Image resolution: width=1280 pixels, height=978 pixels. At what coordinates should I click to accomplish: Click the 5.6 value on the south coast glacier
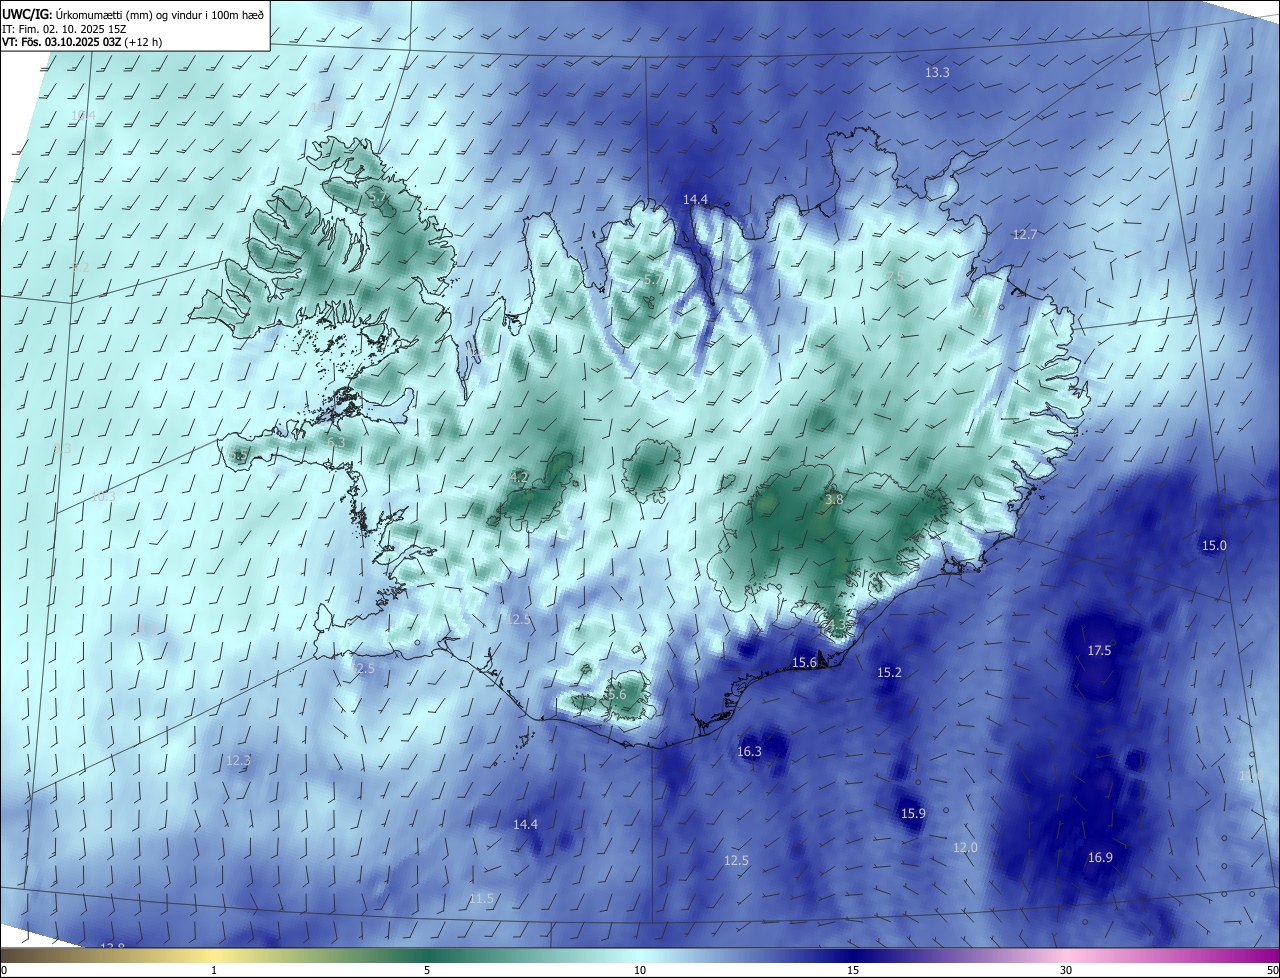[616, 695]
